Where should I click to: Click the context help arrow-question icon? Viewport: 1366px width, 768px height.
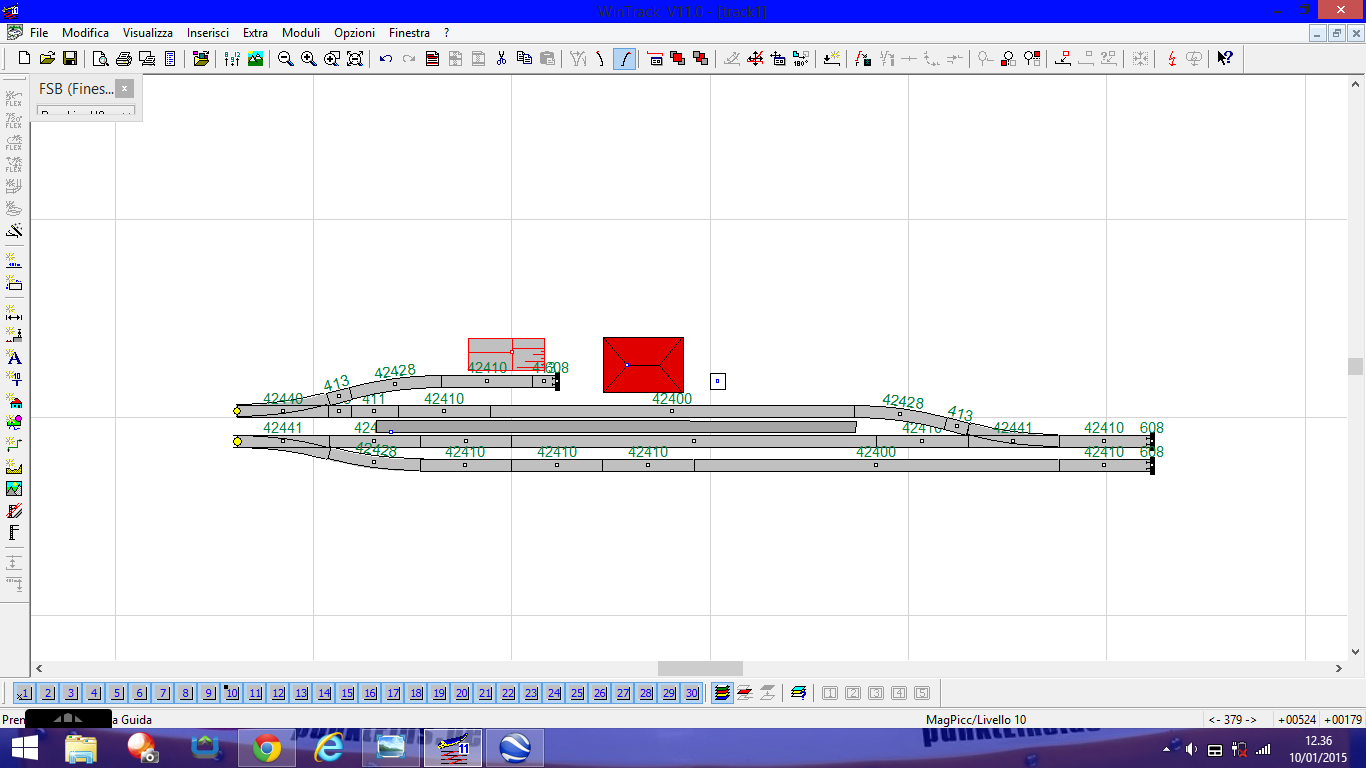click(1224, 59)
